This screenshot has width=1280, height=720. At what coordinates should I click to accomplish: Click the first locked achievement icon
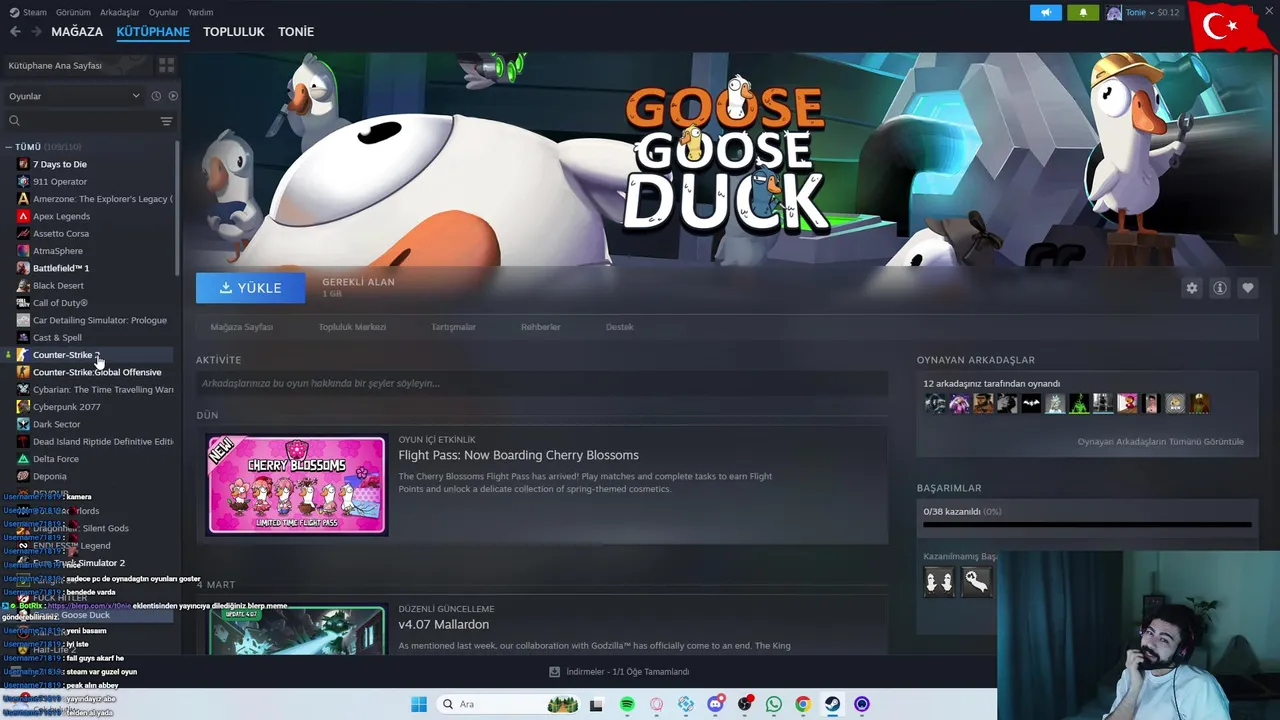(939, 581)
